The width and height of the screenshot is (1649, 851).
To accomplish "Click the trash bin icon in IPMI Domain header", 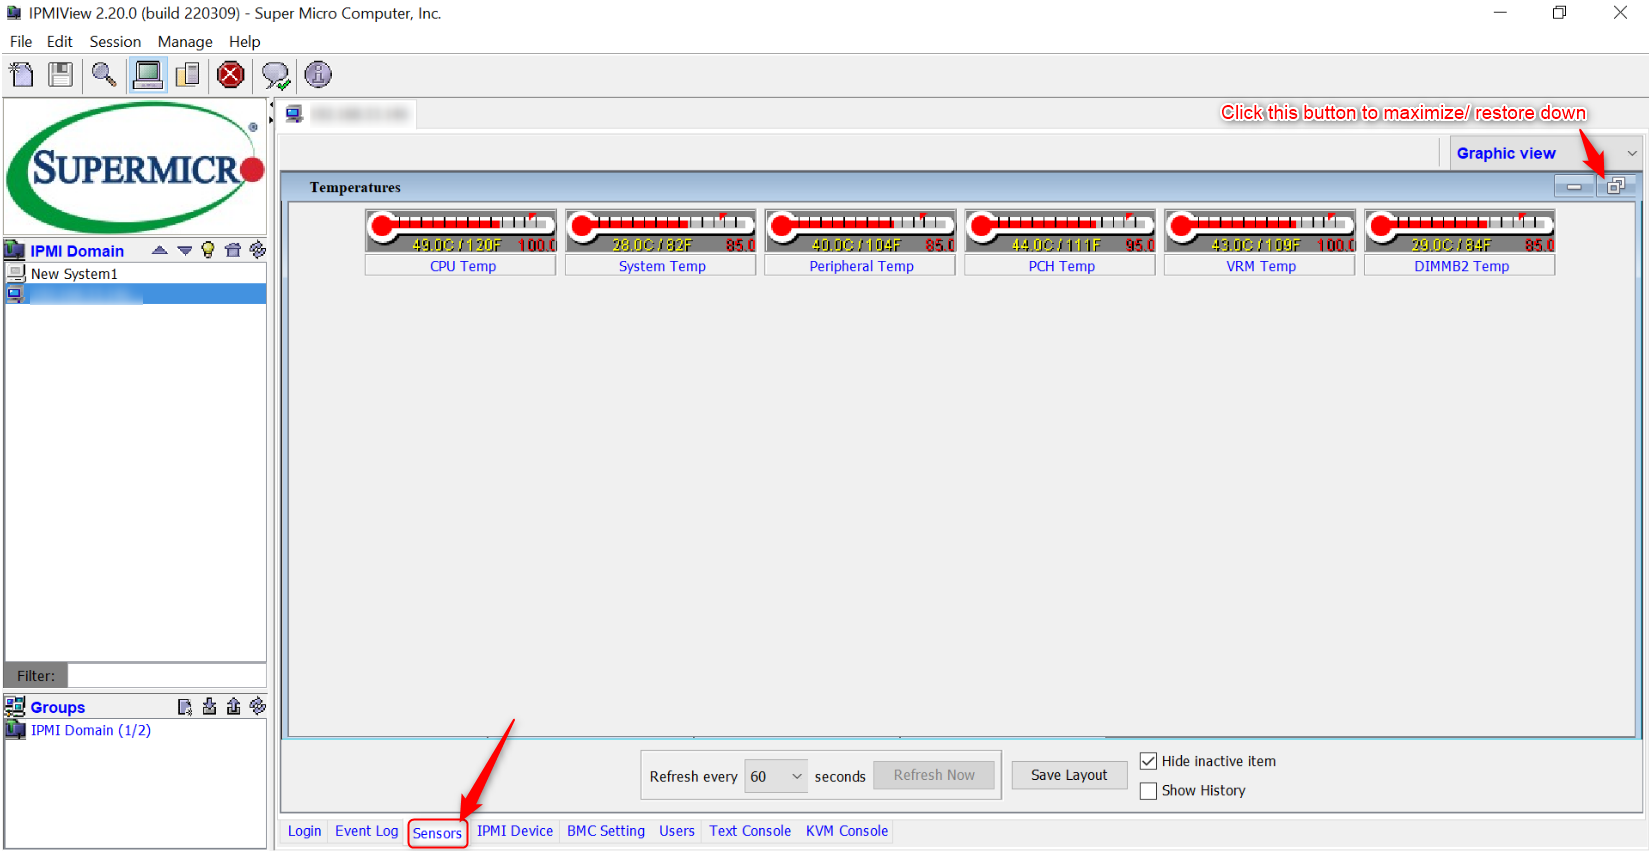I will (x=233, y=250).
